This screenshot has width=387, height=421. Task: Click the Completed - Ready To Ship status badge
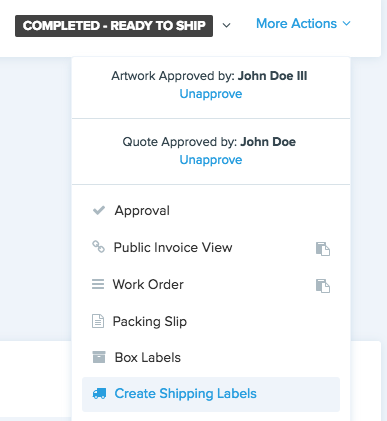pyautogui.click(x=114, y=26)
